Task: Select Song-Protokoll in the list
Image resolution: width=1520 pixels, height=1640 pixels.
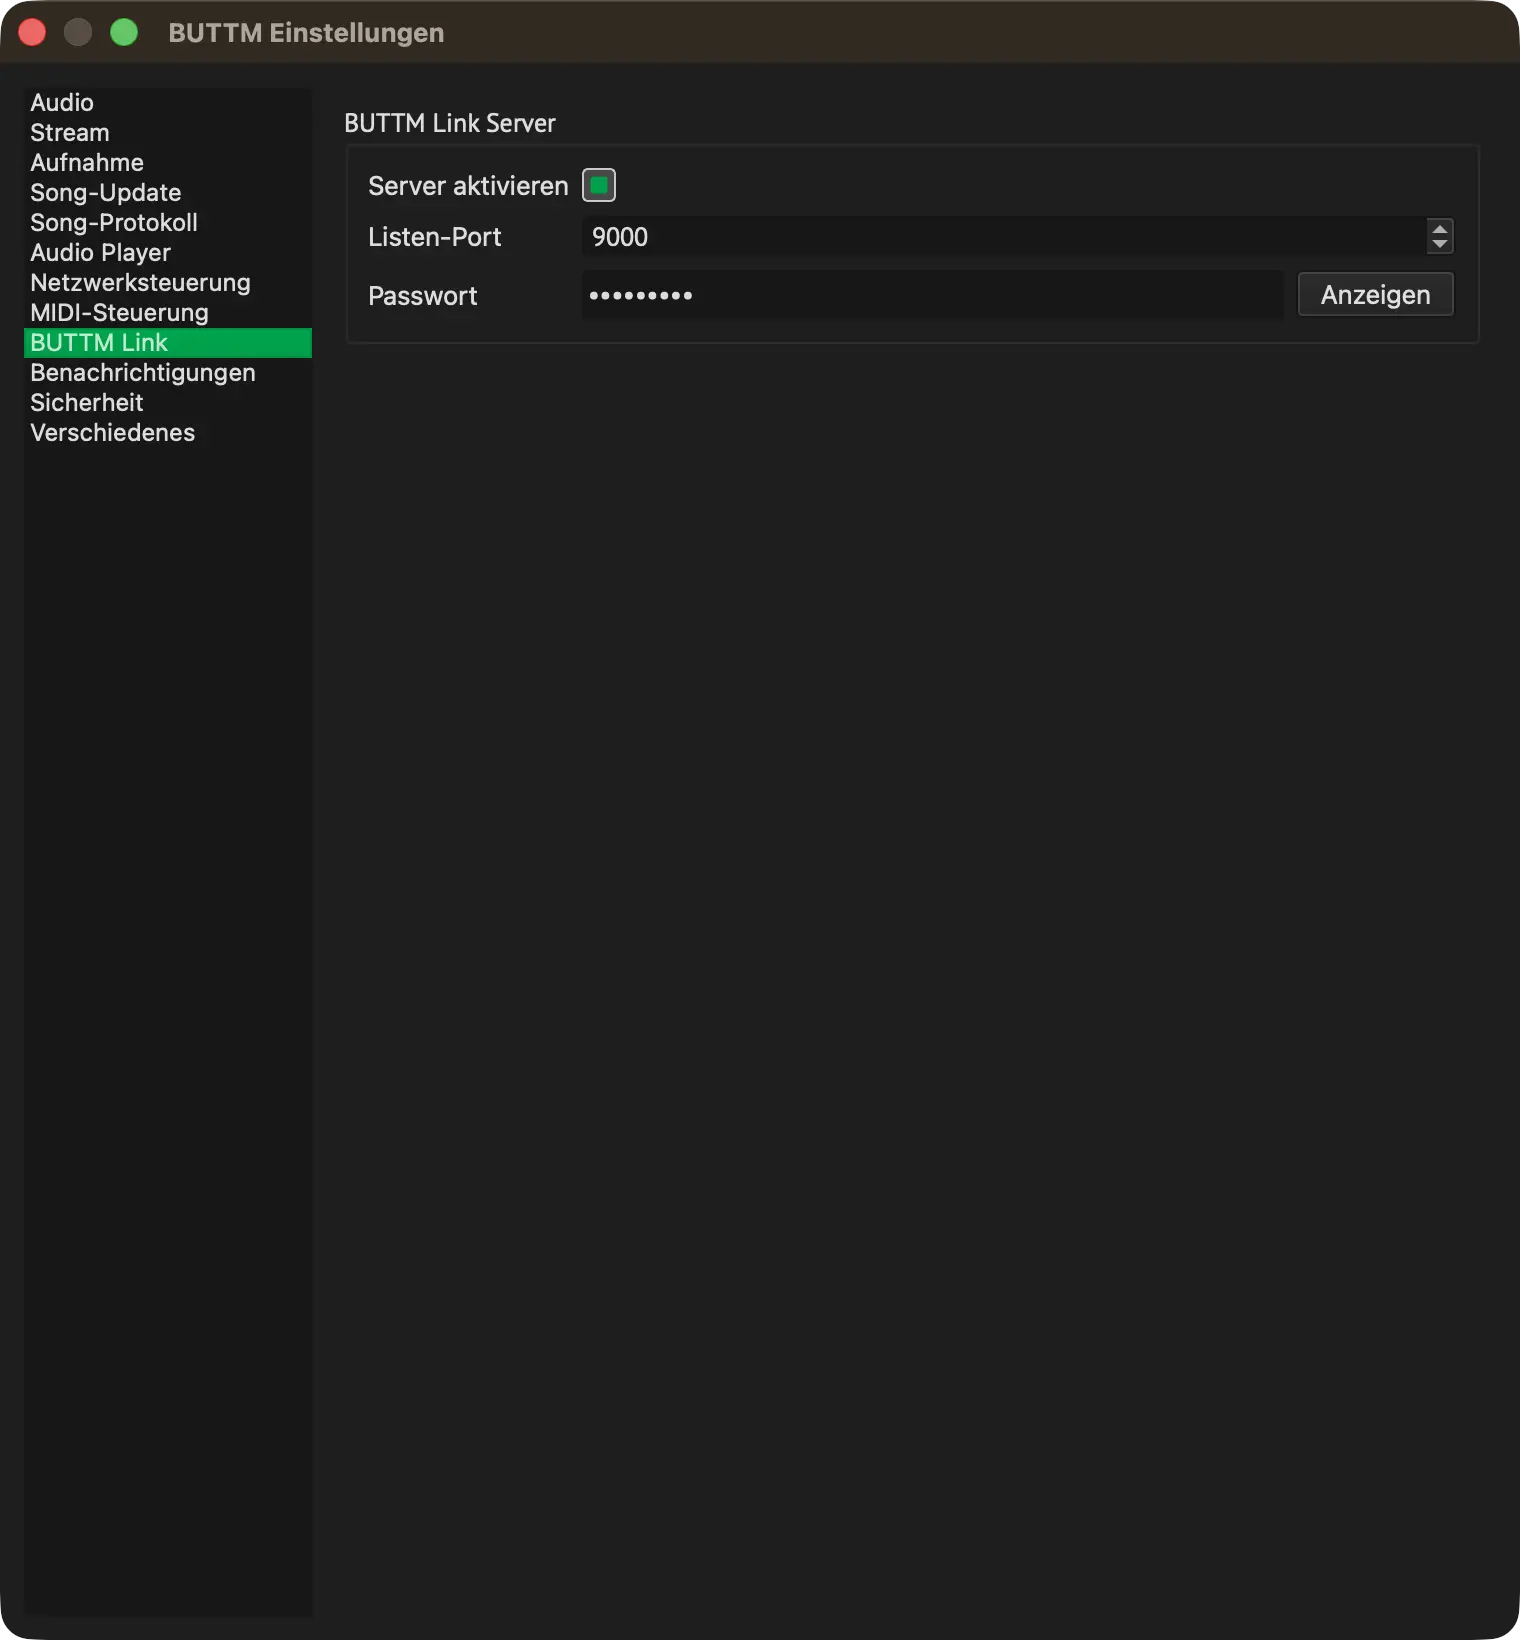Action: tap(167, 223)
